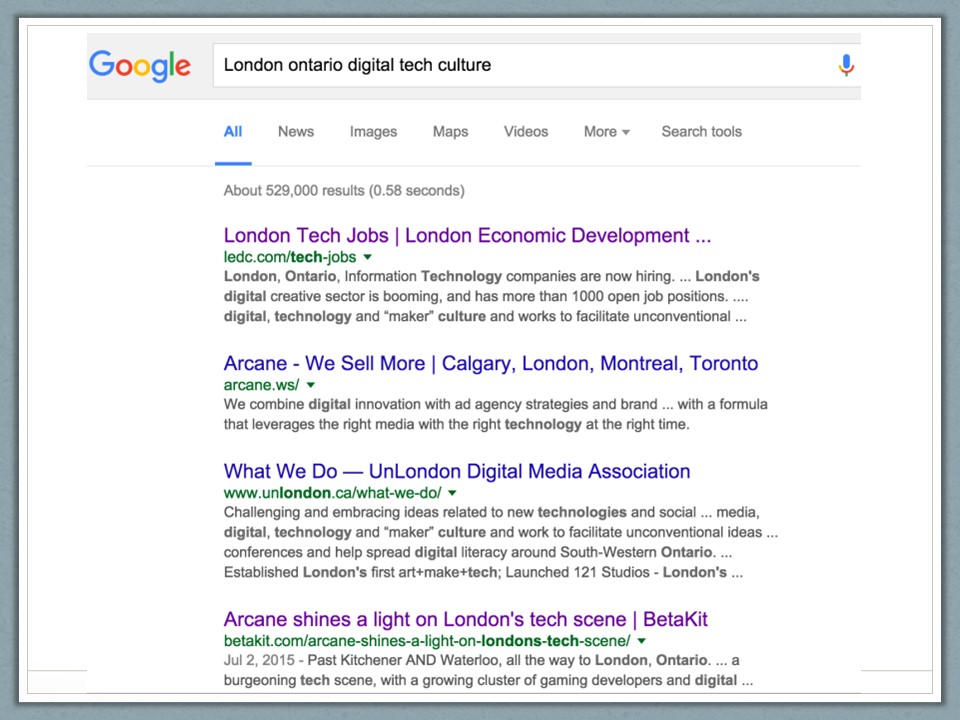Open Arcane - We Sell More result

click(x=490, y=363)
